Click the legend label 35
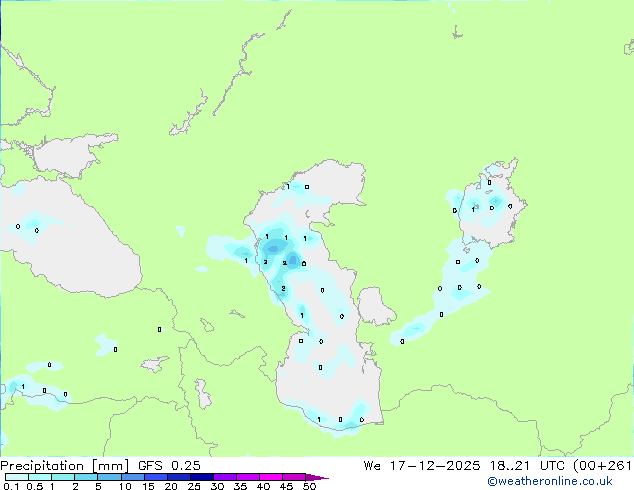Viewport: 634px width, 490px height. [240, 486]
